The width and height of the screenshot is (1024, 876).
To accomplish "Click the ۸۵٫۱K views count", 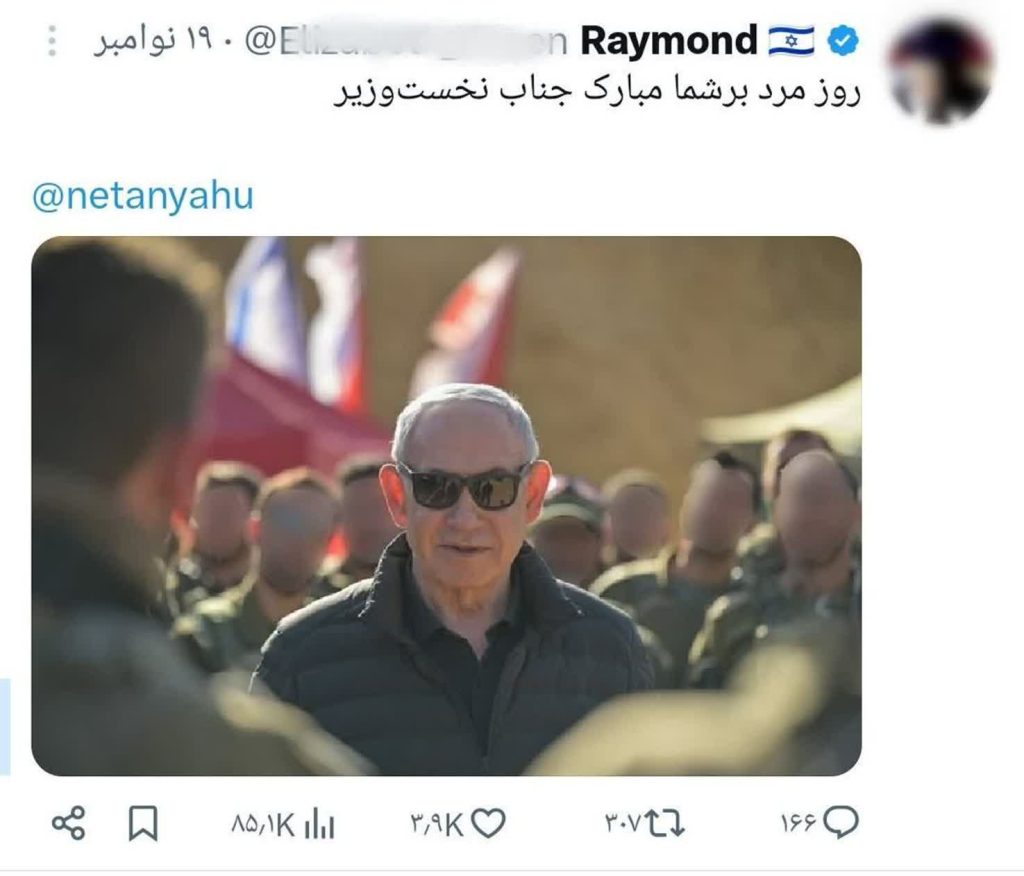I will click(263, 824).
